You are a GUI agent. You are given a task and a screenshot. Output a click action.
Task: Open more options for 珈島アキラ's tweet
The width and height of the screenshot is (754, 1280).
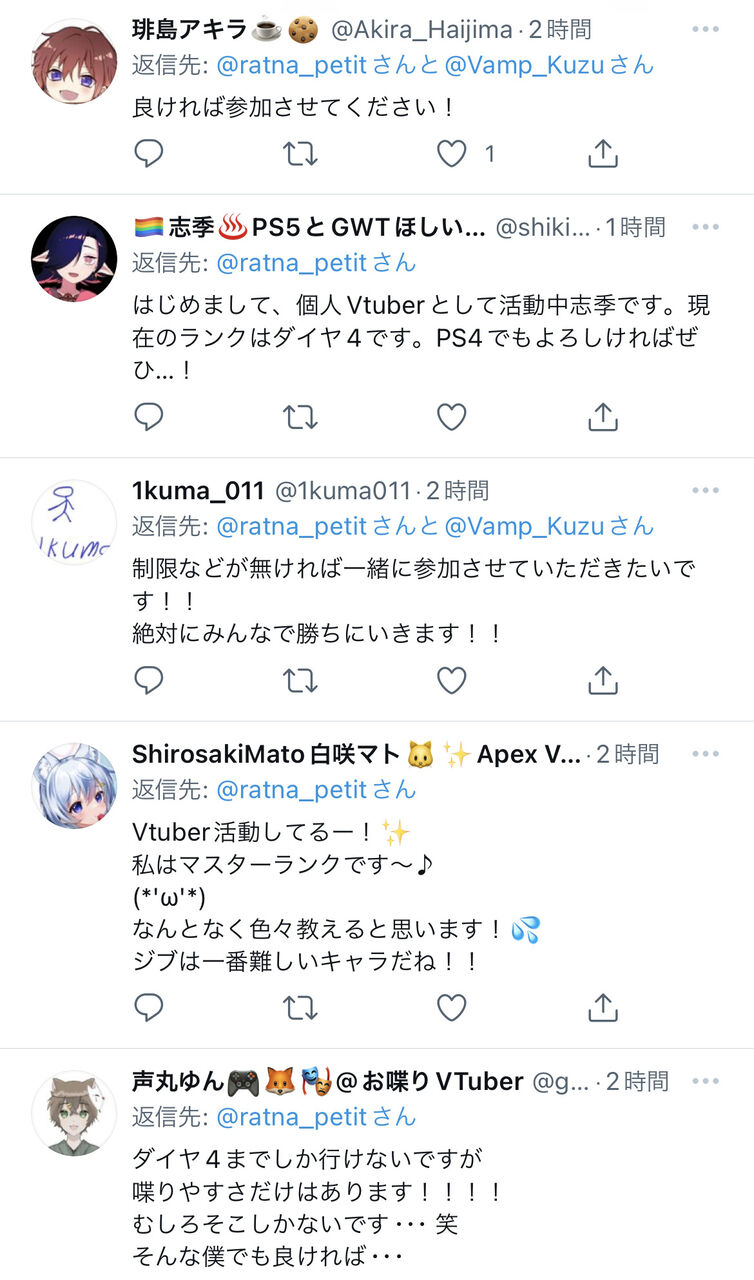(x=705, y=29)
